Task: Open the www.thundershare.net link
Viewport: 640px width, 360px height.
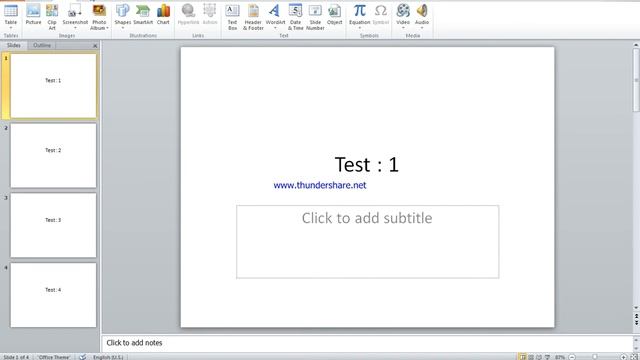Action: (x=320, y=185)
